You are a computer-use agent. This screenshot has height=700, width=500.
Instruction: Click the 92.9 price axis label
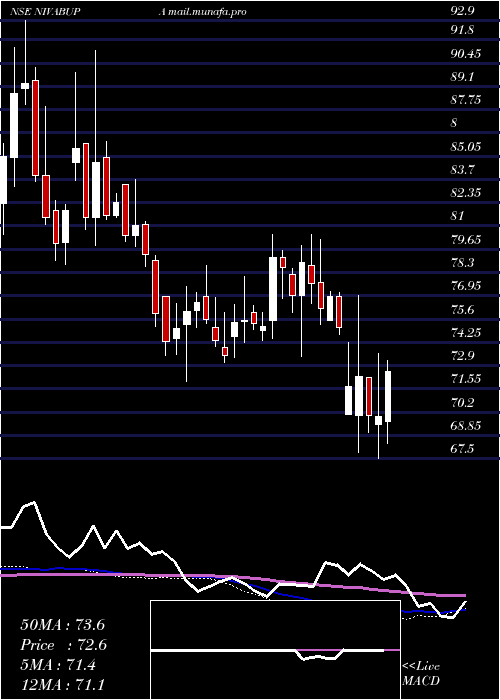tap(462, 12)
